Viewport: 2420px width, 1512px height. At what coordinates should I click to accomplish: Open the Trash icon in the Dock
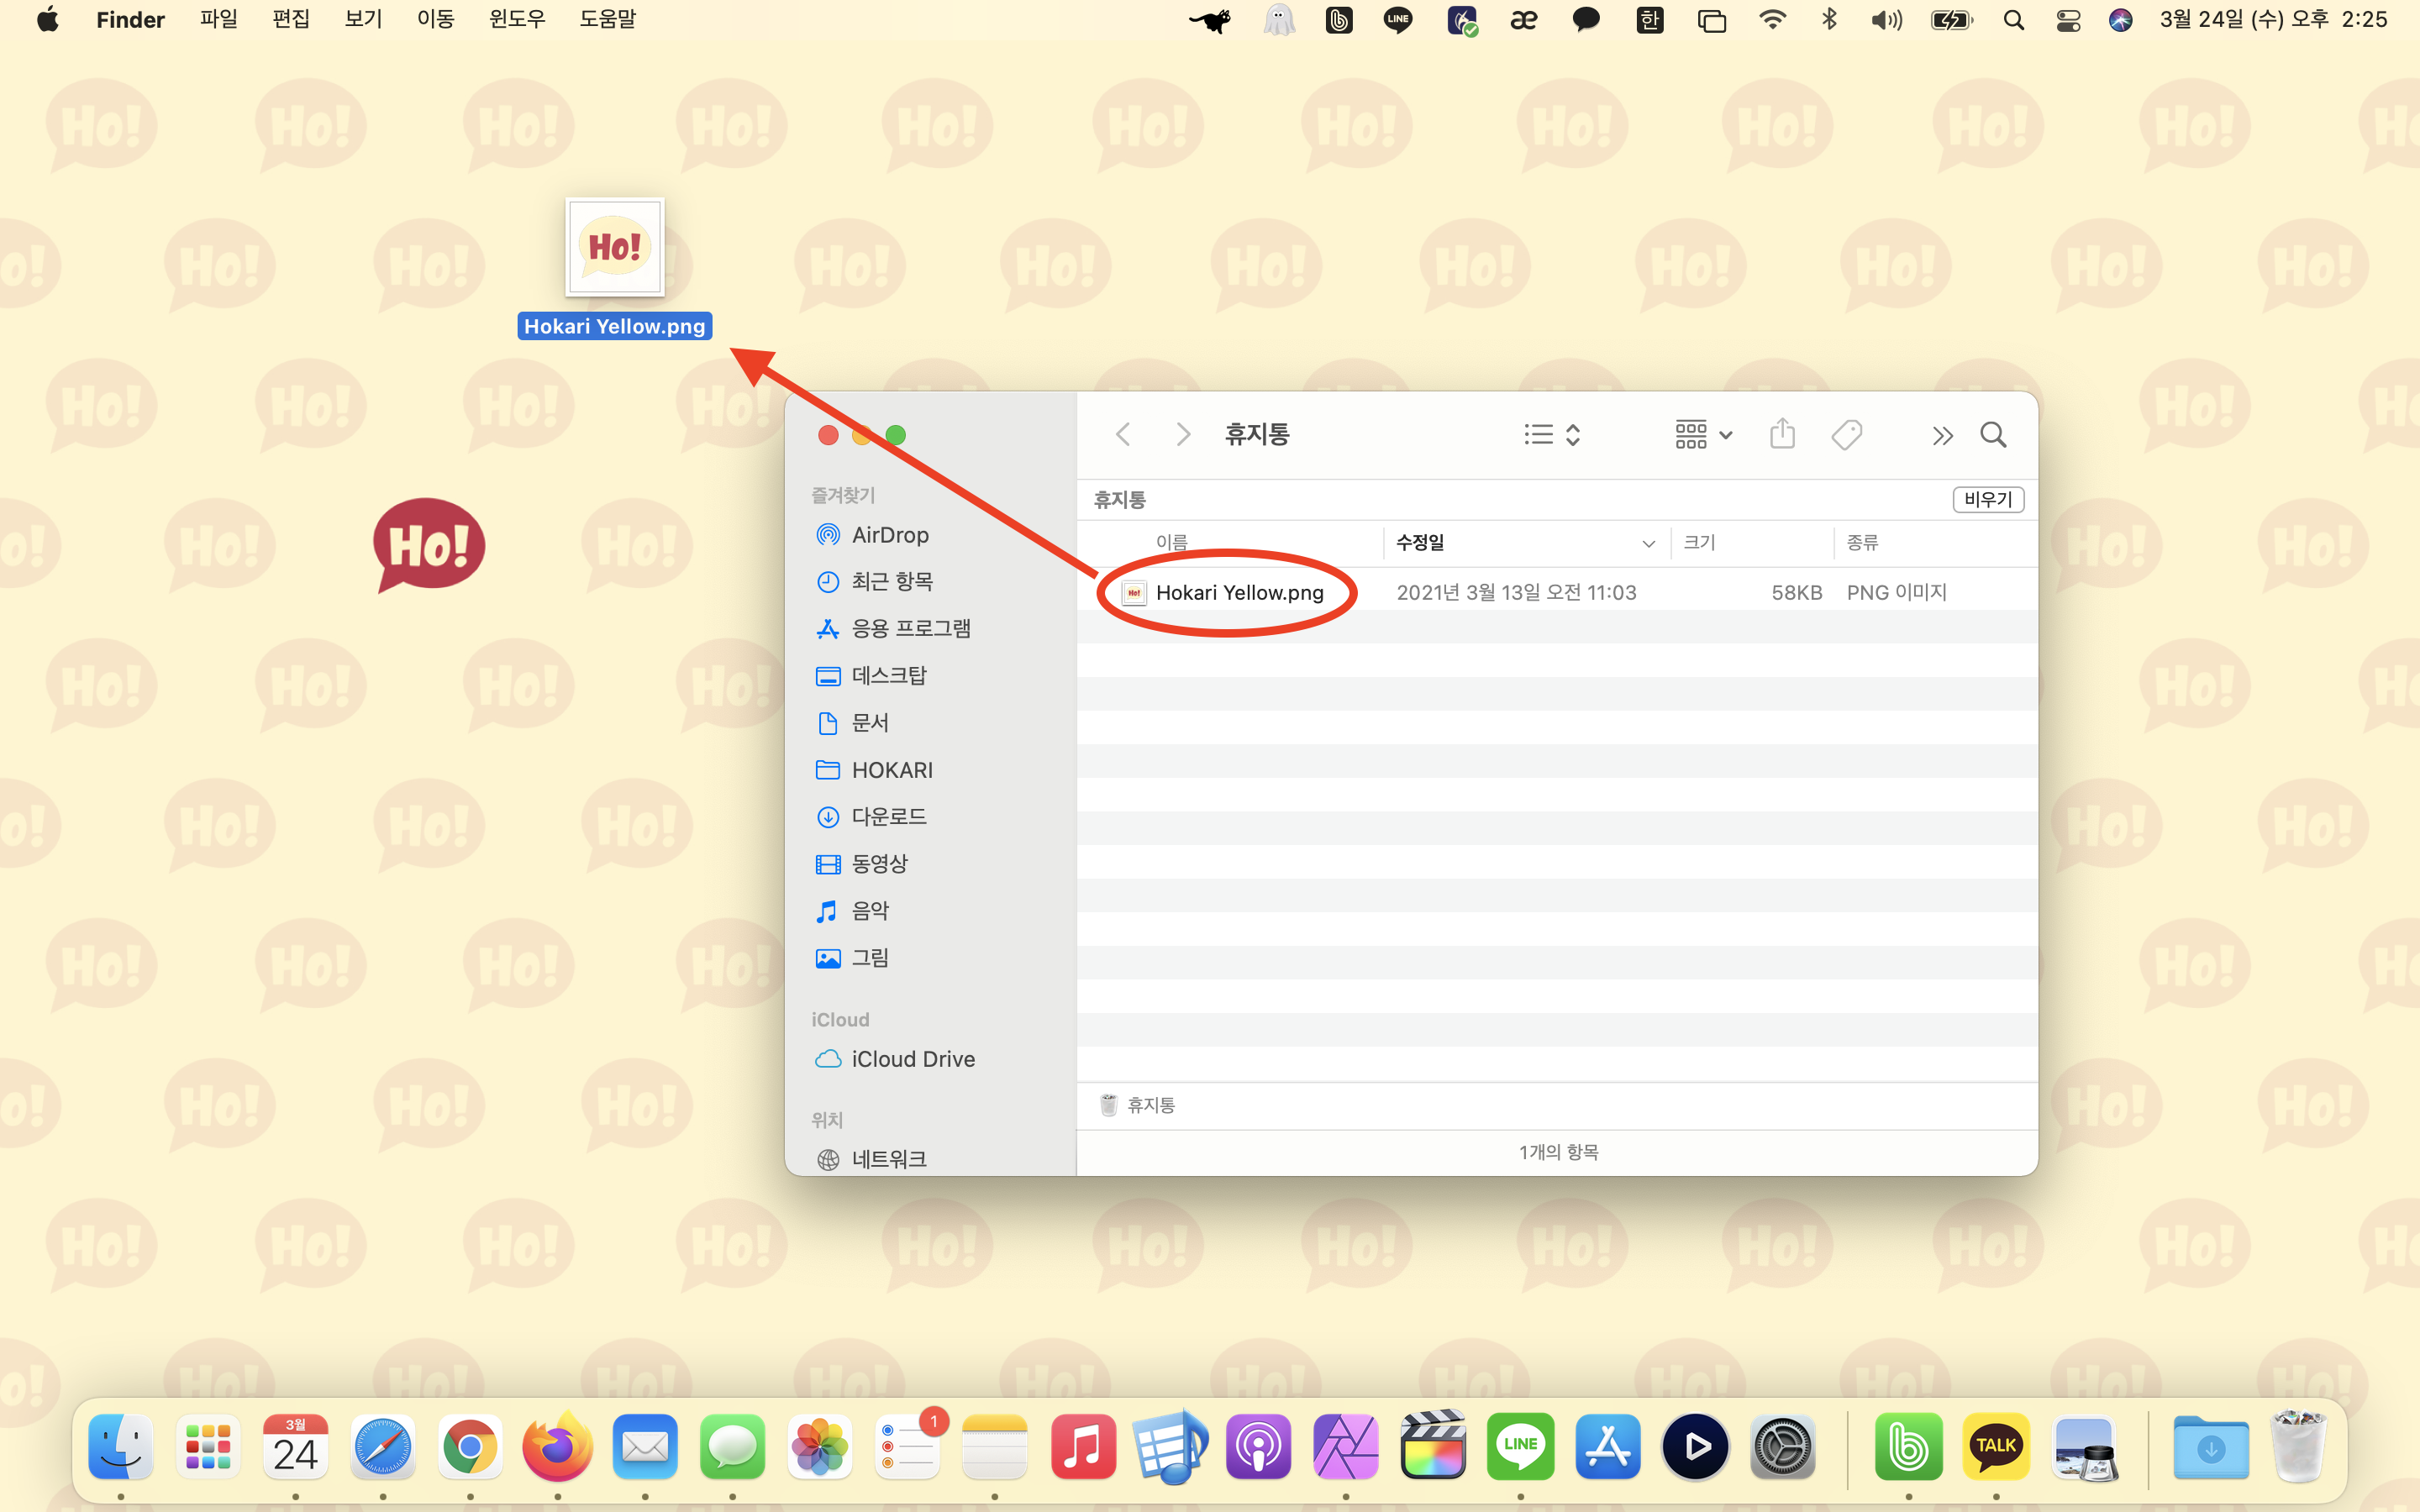2297,1447
